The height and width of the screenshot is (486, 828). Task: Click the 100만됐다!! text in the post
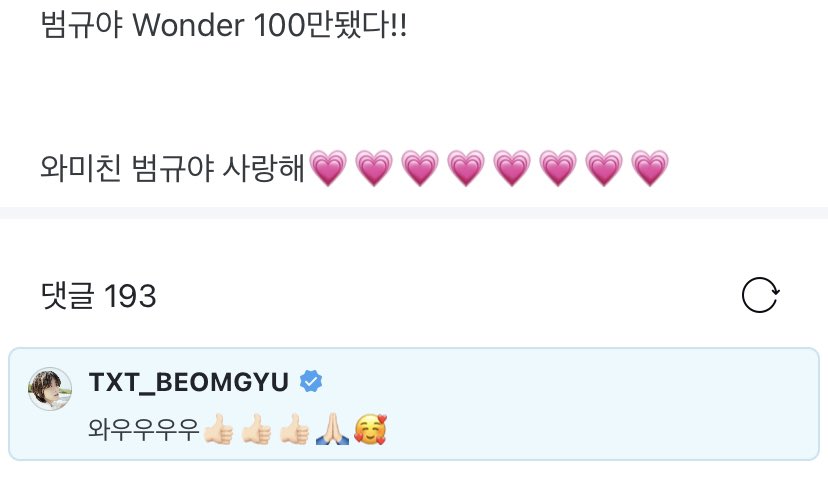[331, 25]
